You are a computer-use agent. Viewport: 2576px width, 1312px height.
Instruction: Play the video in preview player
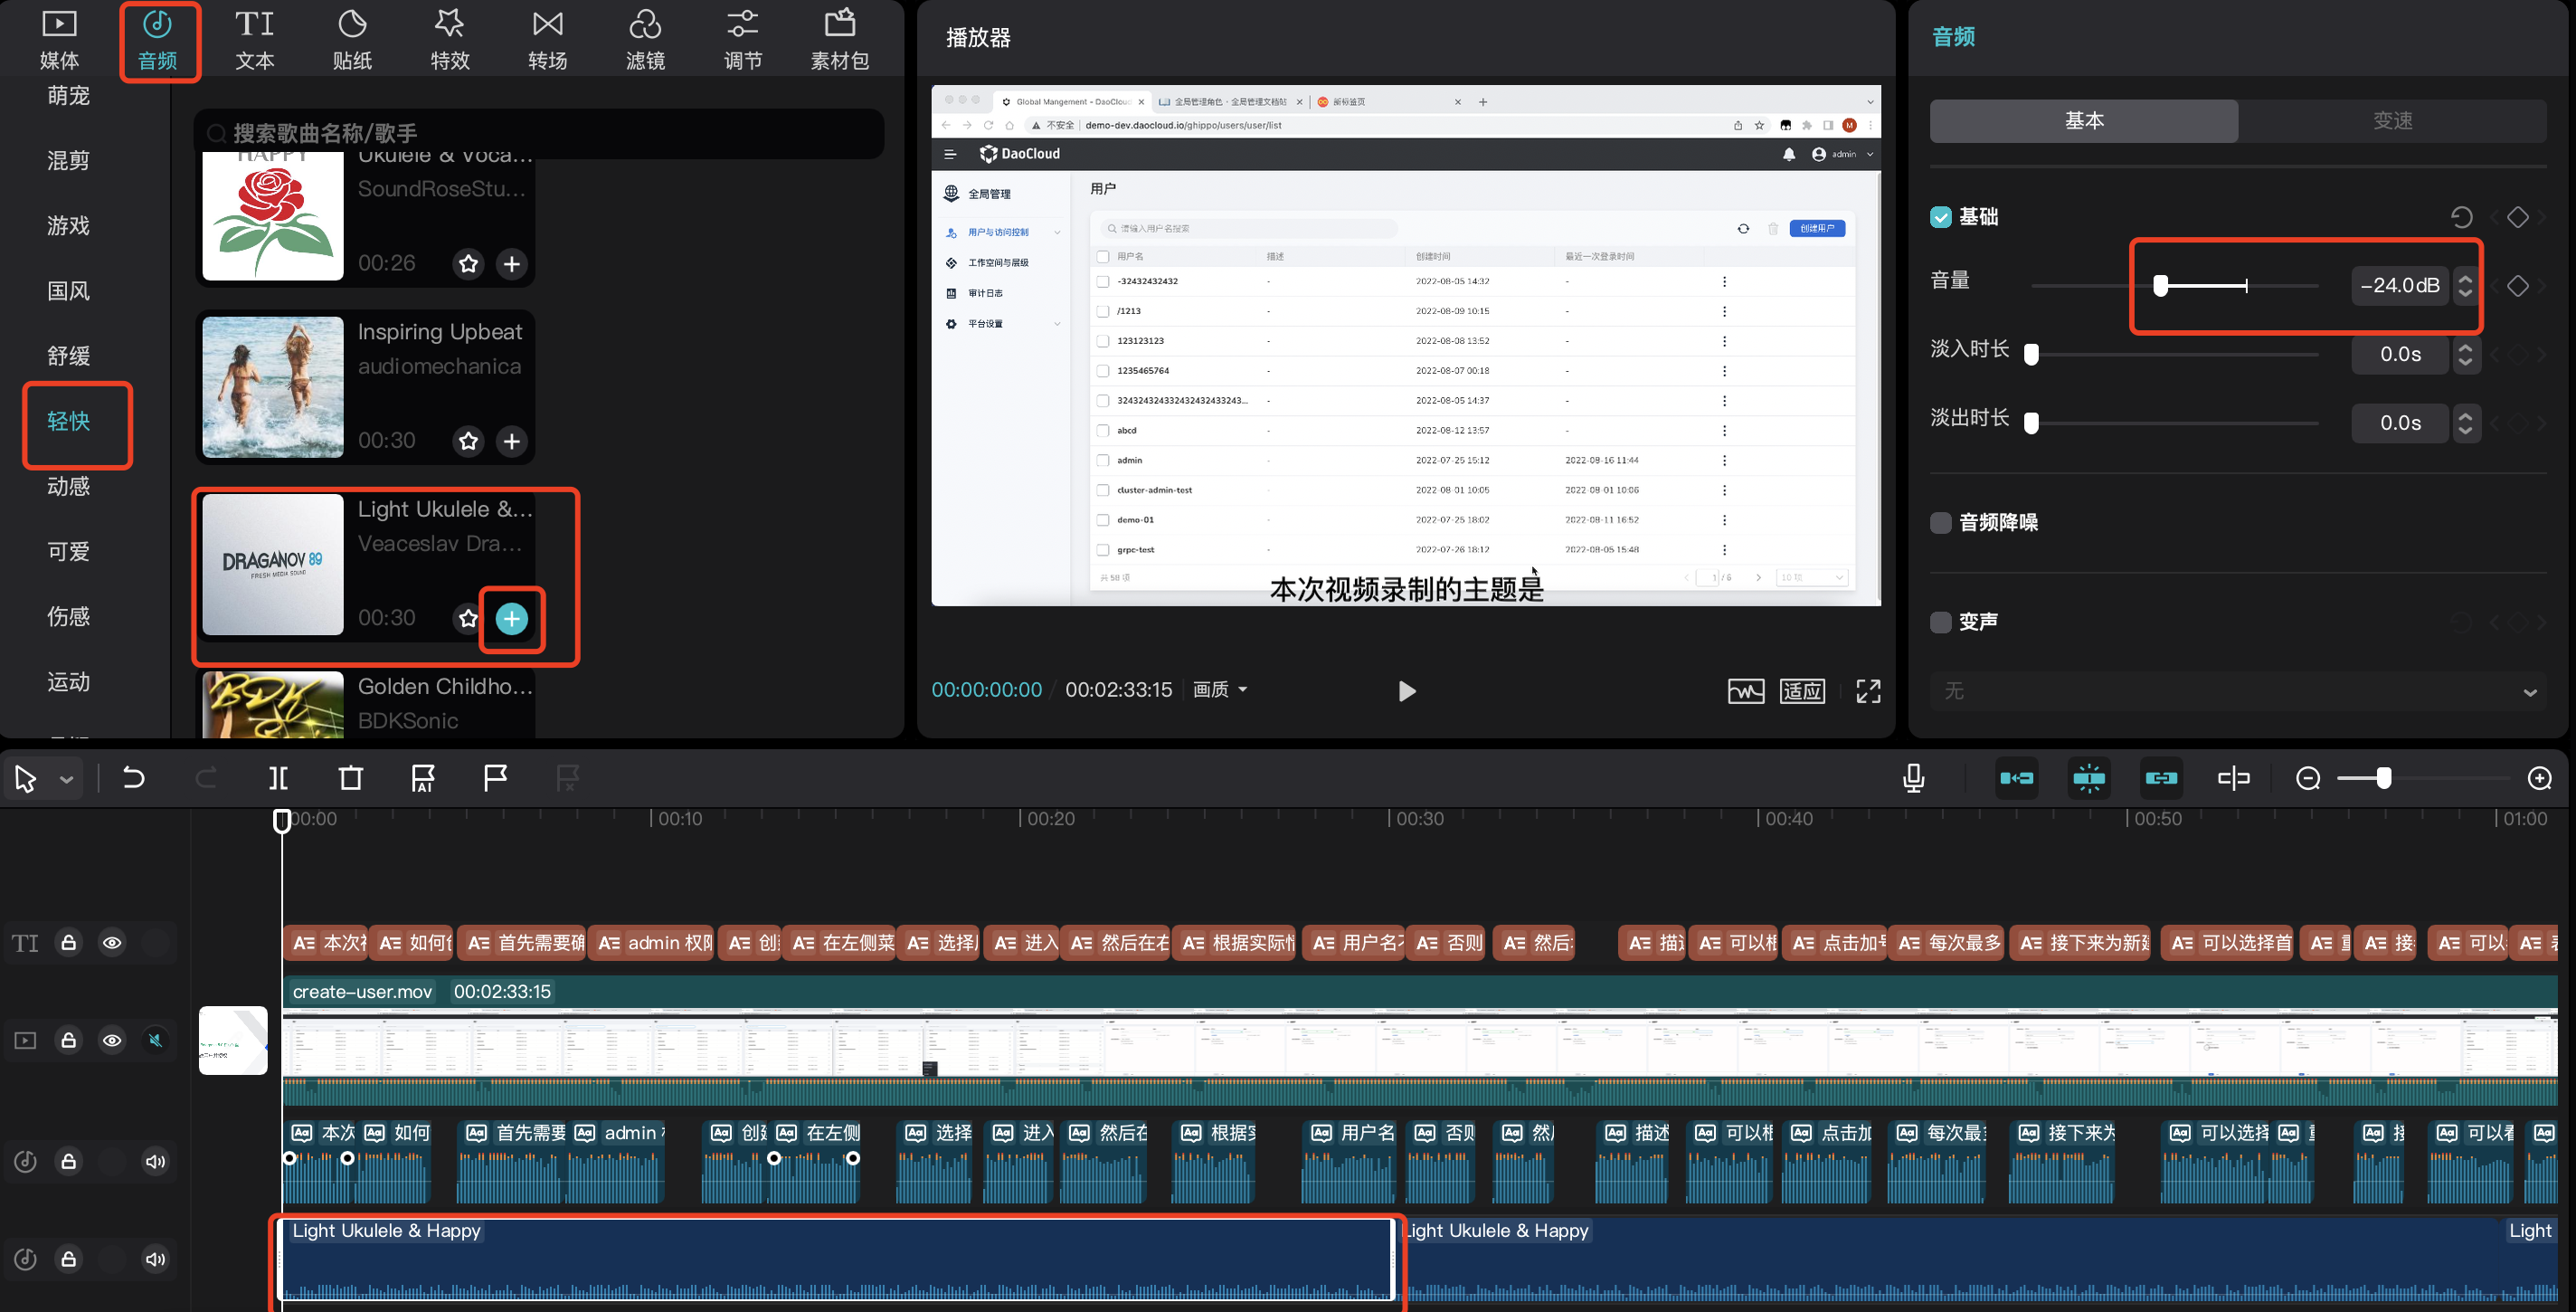(x=1406, y=688)
